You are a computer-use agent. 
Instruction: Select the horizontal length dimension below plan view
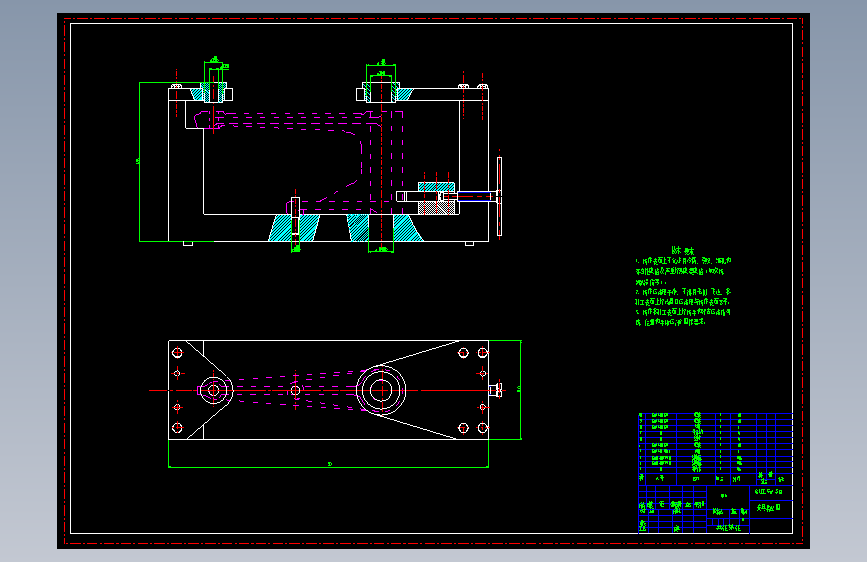point(328,464)
